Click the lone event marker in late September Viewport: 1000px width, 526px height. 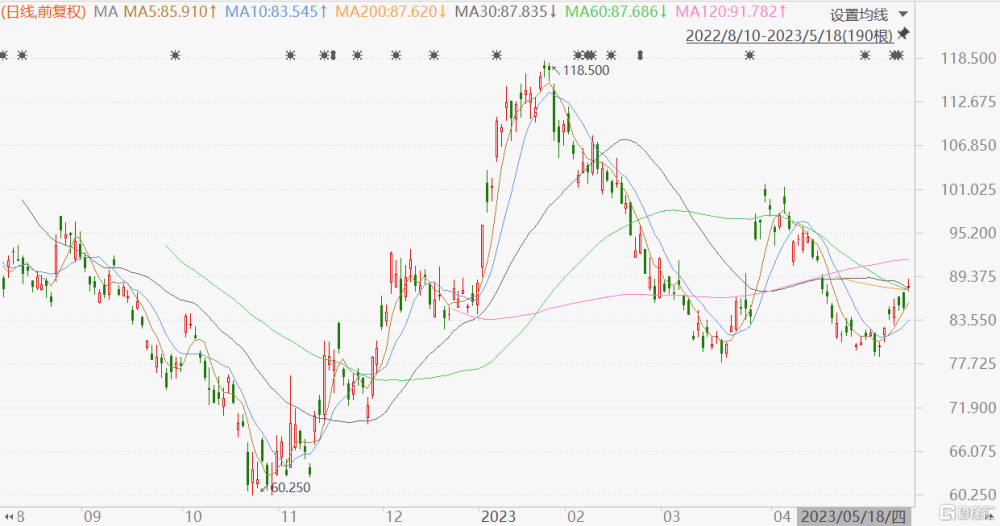coord(175,56)
